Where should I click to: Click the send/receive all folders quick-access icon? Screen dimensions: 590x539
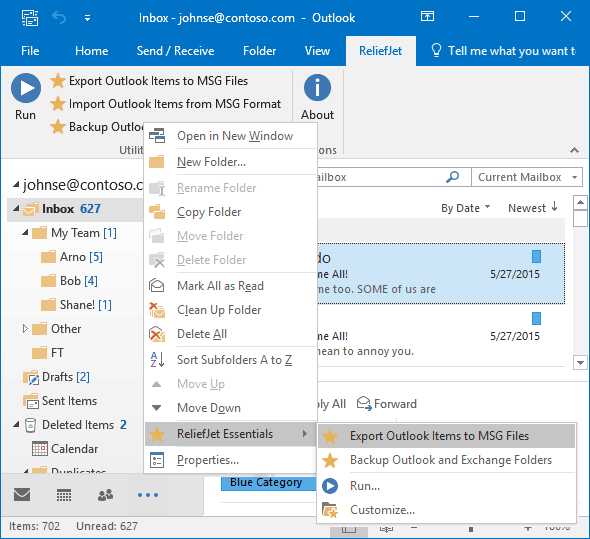click(30, 18)
